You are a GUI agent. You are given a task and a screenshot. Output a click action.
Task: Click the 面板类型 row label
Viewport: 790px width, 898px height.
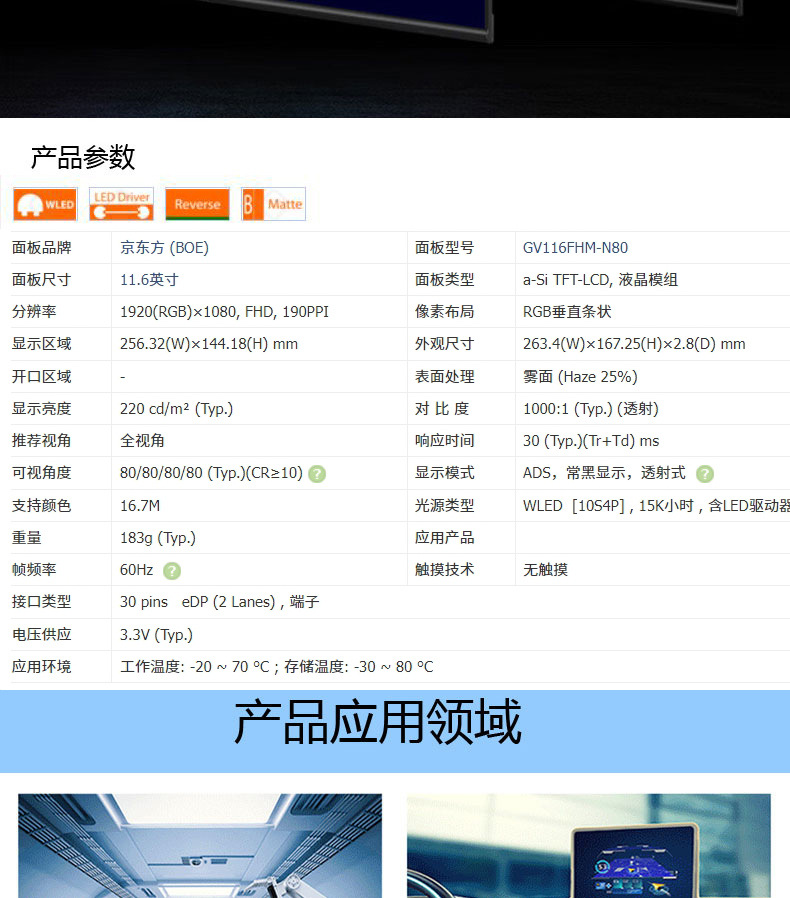[x=444, y=279]
